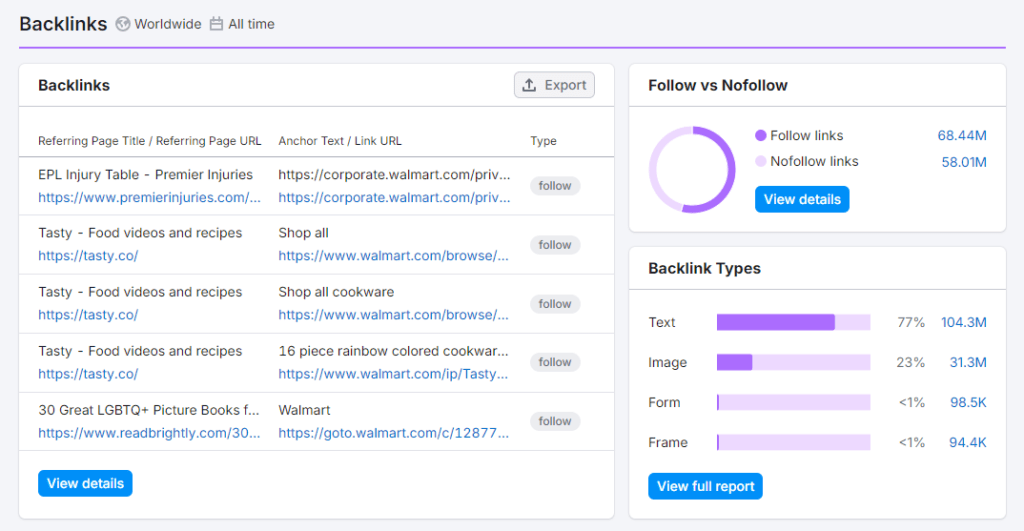Viewport: 1024px width, 531px height.
Task: Click the Form backlink type progress bar
Action: [x=793, y=402]
